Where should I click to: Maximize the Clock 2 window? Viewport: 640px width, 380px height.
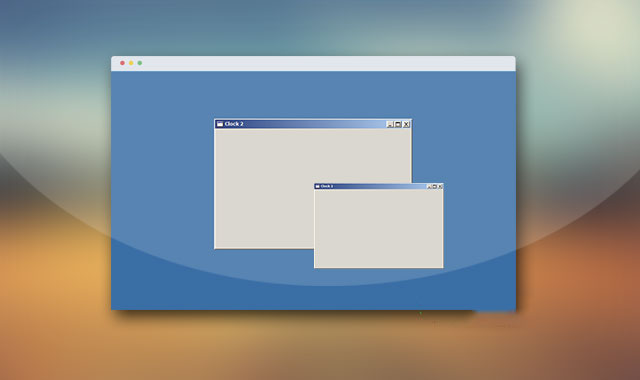[398, 124]
